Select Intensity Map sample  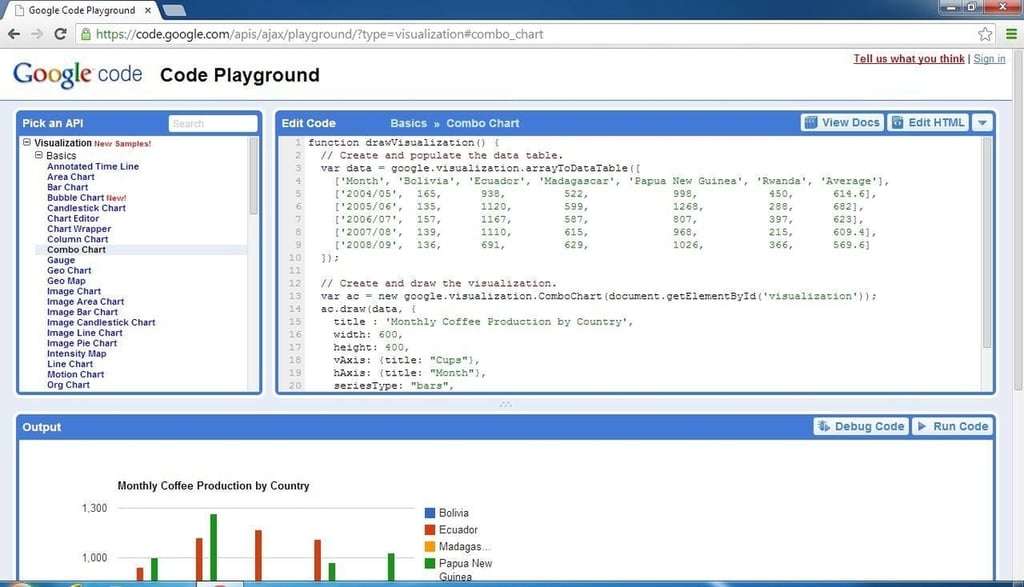(76, 354)
